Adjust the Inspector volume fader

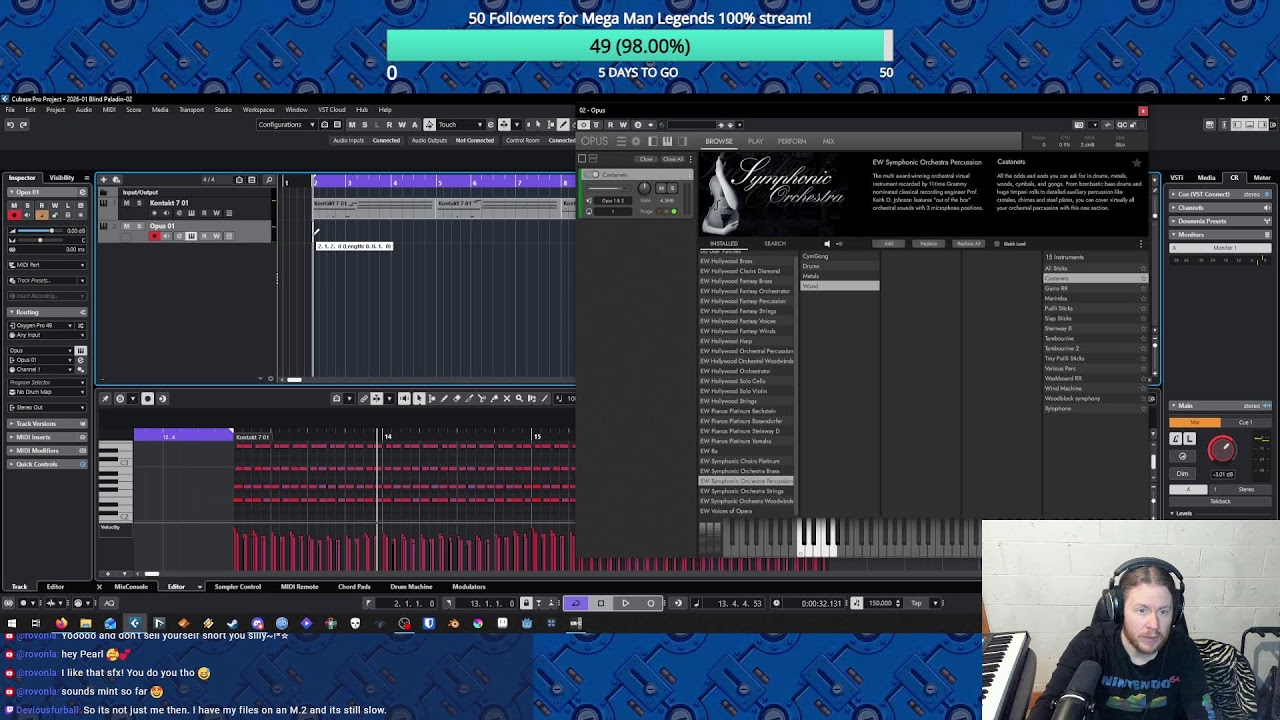[38, 231]
